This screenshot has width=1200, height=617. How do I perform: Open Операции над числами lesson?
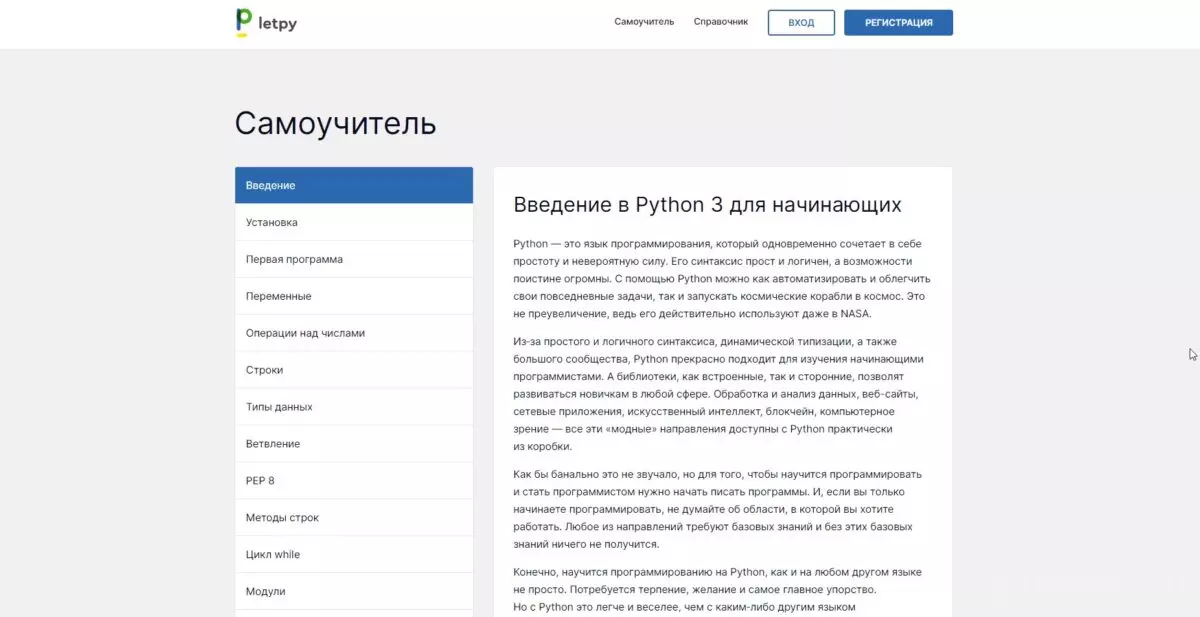354,333
